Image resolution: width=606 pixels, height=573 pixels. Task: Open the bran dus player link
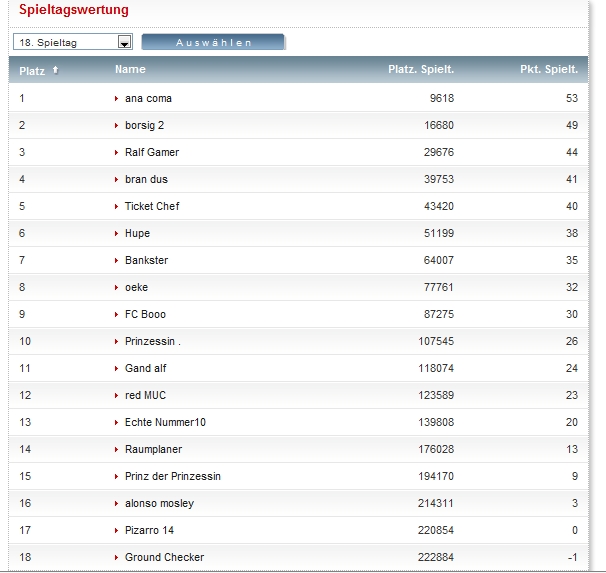click(146, 180)
